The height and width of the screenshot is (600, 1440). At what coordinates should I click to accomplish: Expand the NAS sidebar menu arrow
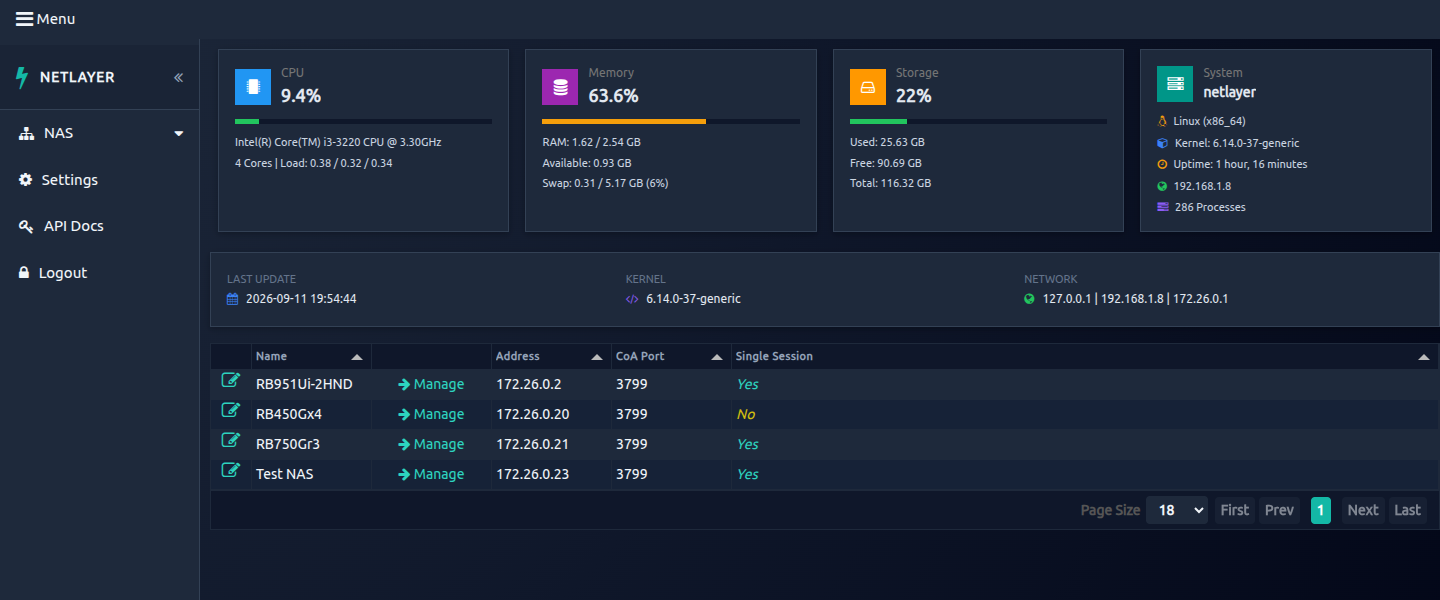tap(179, 134)
